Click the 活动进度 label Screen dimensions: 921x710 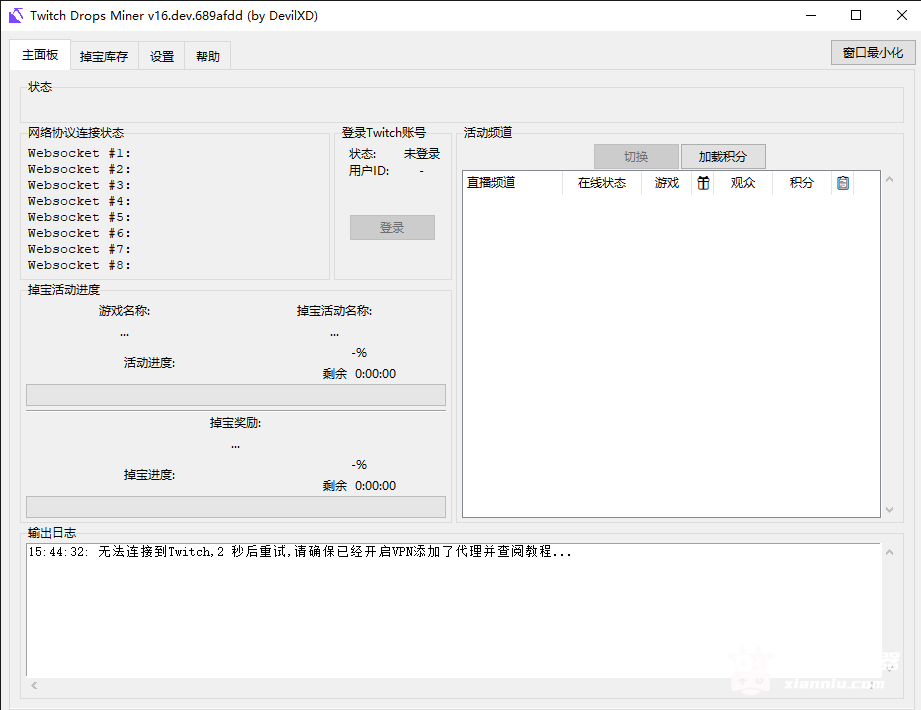tap(149, 363)
